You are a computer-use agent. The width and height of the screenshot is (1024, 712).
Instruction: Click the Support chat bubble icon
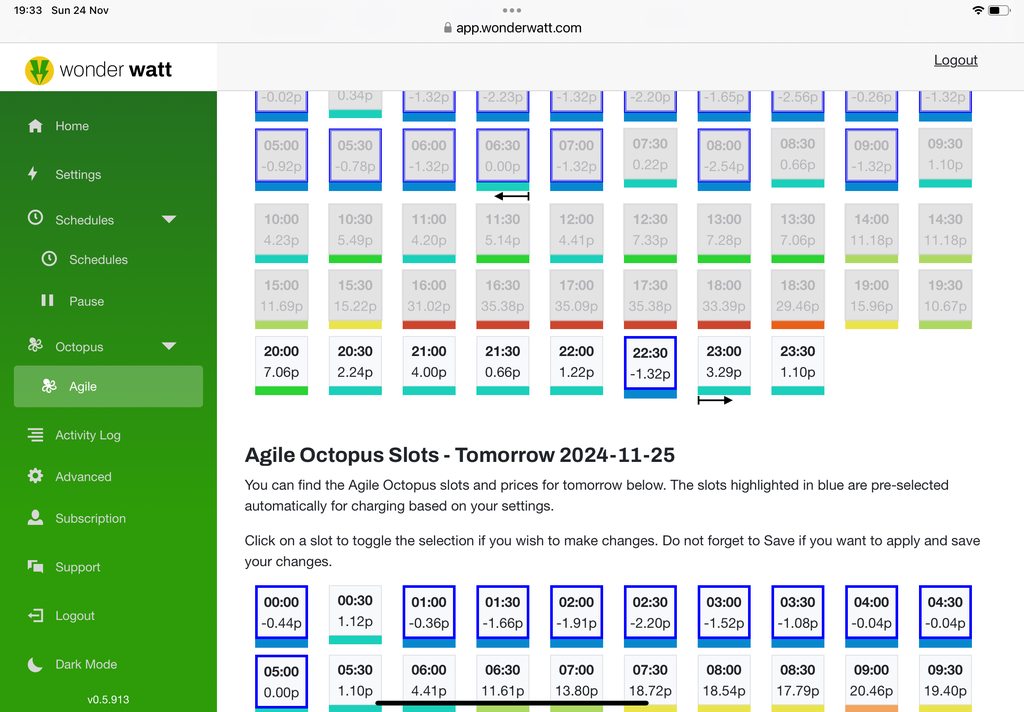click(x=36, y=567)
